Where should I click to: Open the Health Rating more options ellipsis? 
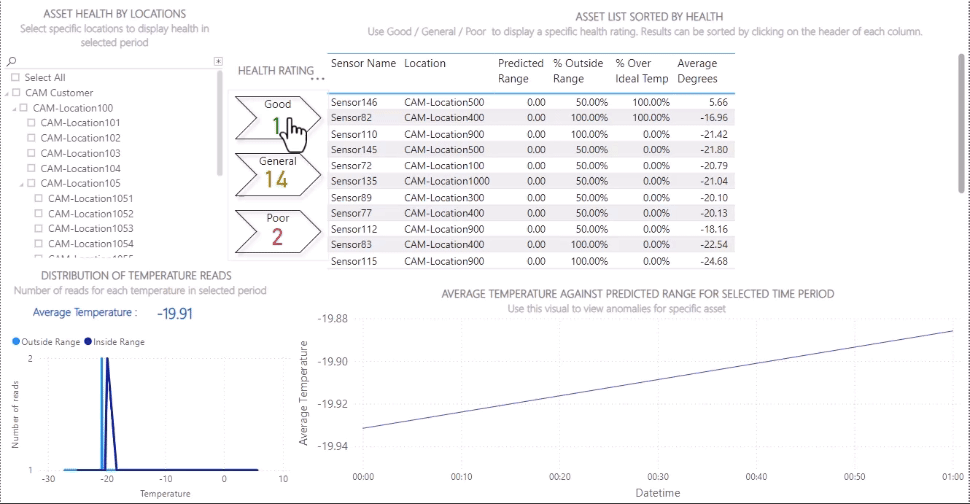pos(319,78)
